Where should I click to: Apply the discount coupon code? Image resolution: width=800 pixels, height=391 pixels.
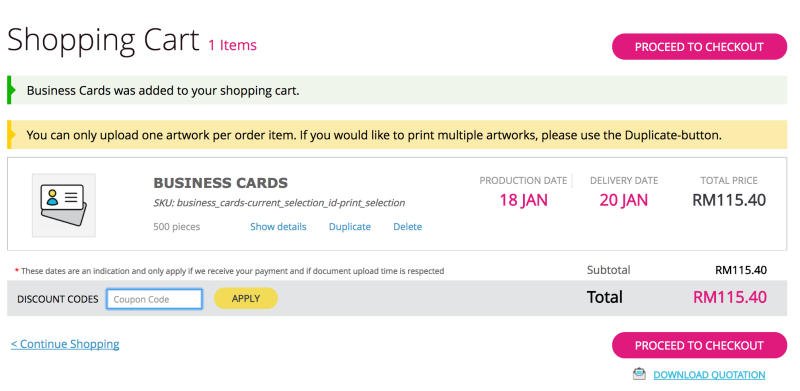tap(245, 299)
